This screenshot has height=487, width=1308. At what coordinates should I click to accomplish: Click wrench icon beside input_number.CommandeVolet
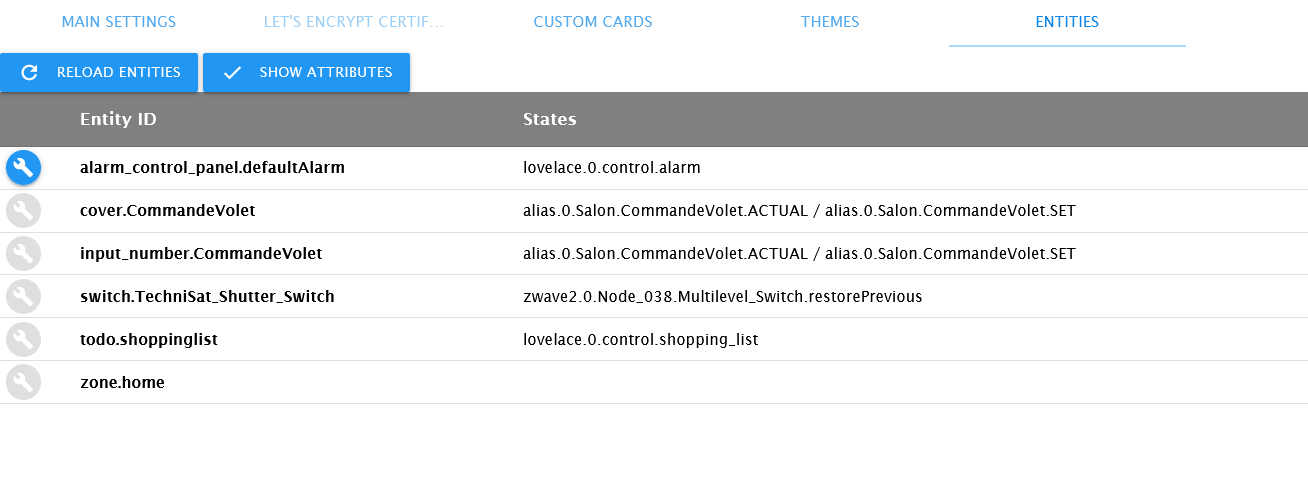pyautogui.click(x=23, y=254)
